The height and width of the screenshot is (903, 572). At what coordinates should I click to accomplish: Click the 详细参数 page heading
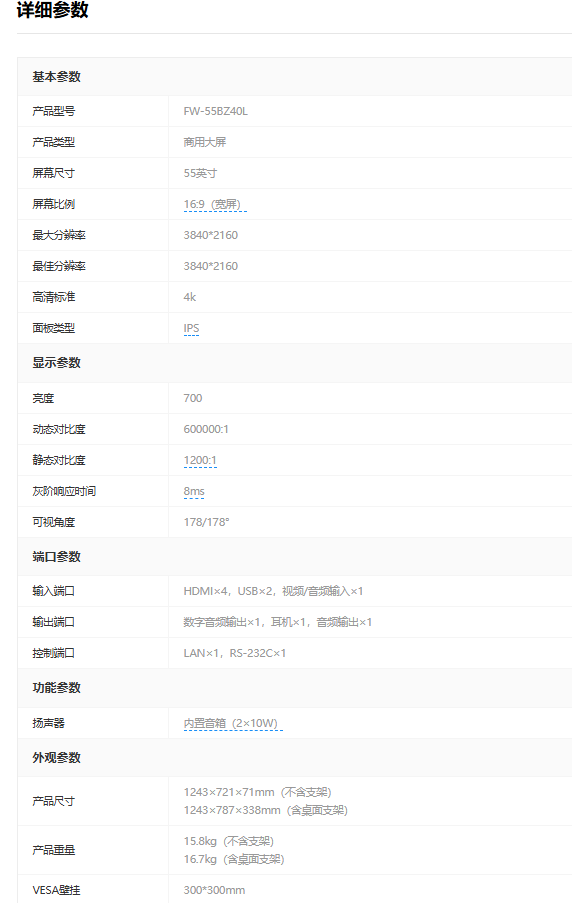(x=52, y=10)
